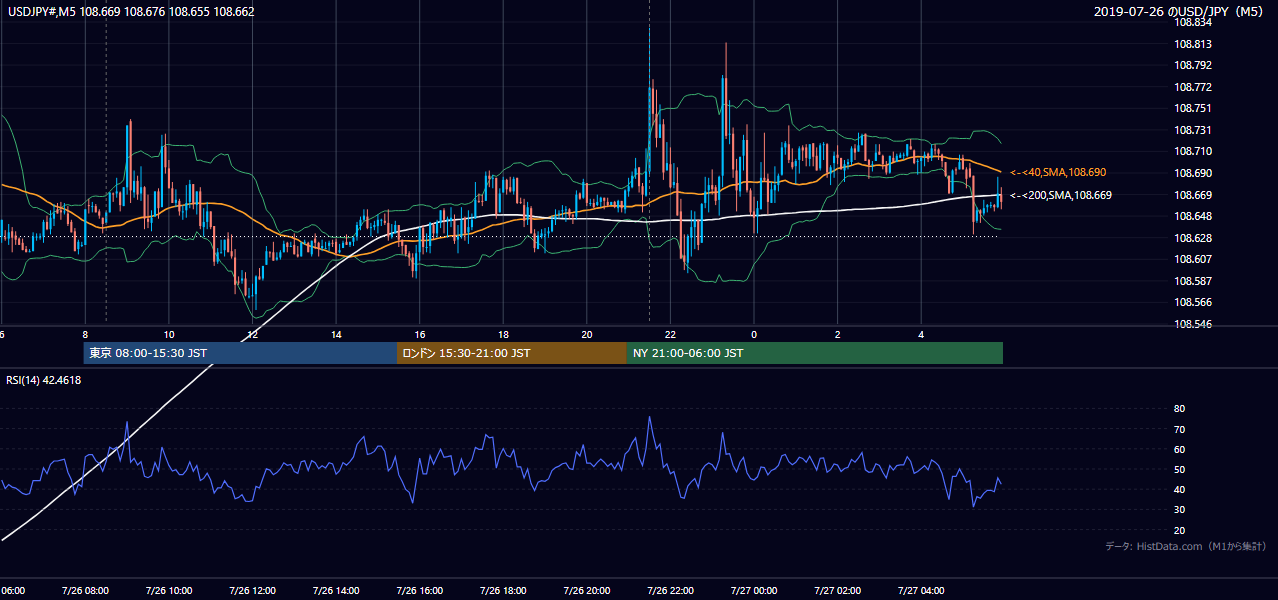The image size is (1278, 600).
Task: Click the date axis label 7/27 00:00
Action: 754,591
